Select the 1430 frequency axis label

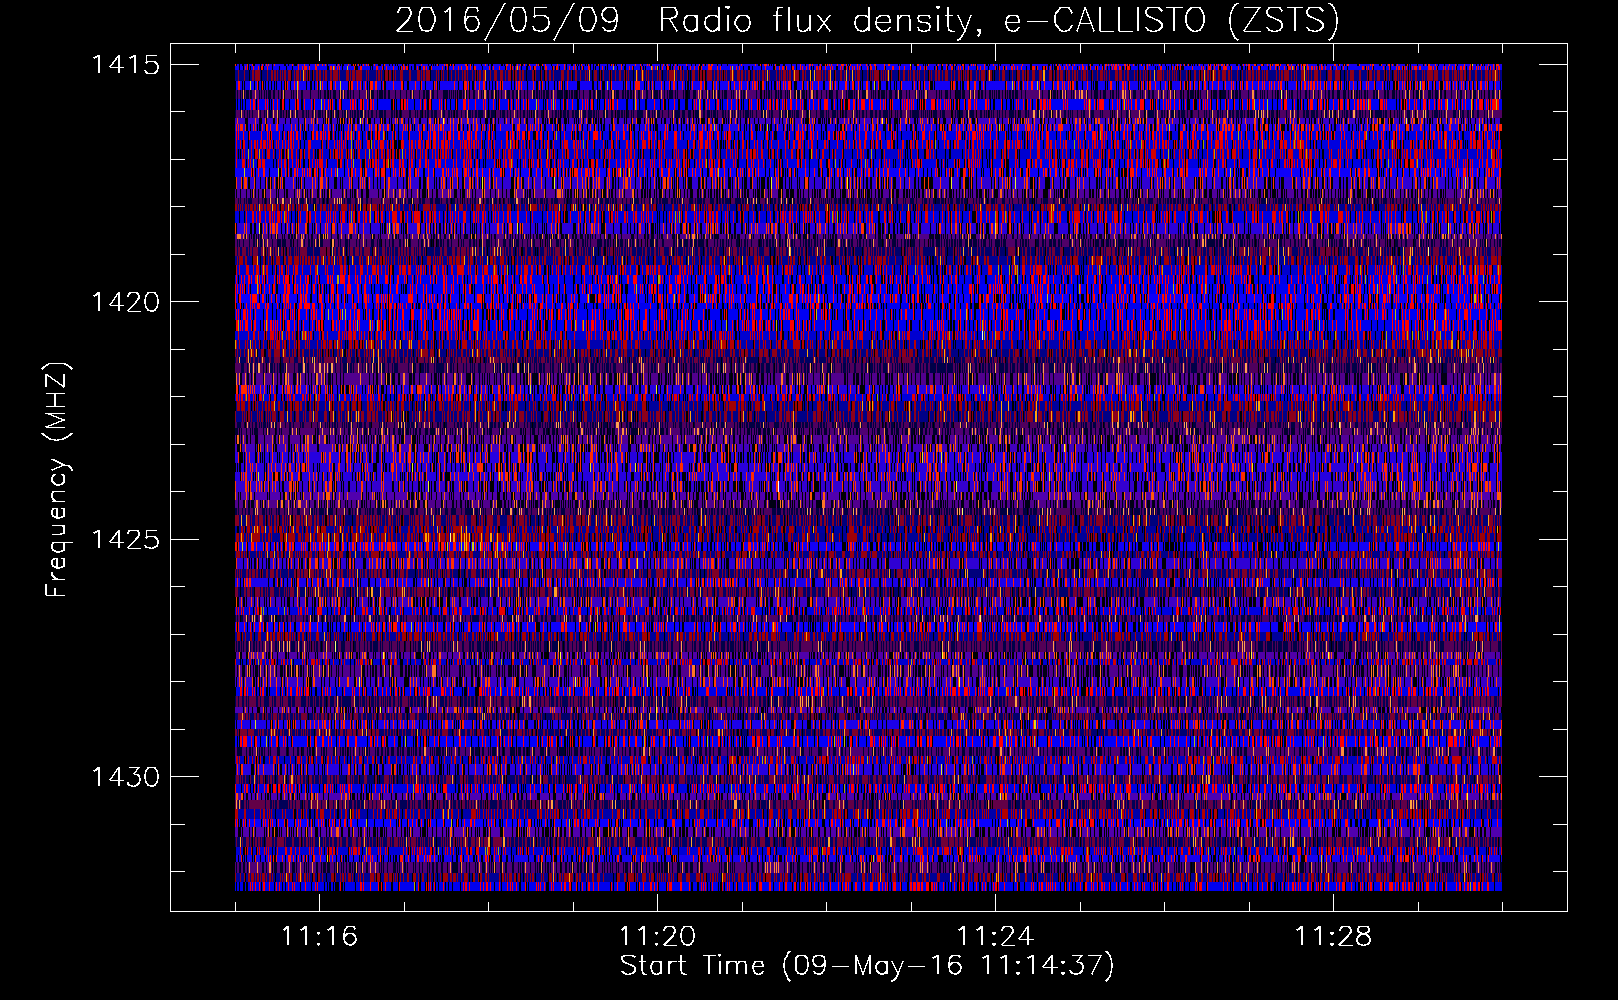[x=125, y=777]
